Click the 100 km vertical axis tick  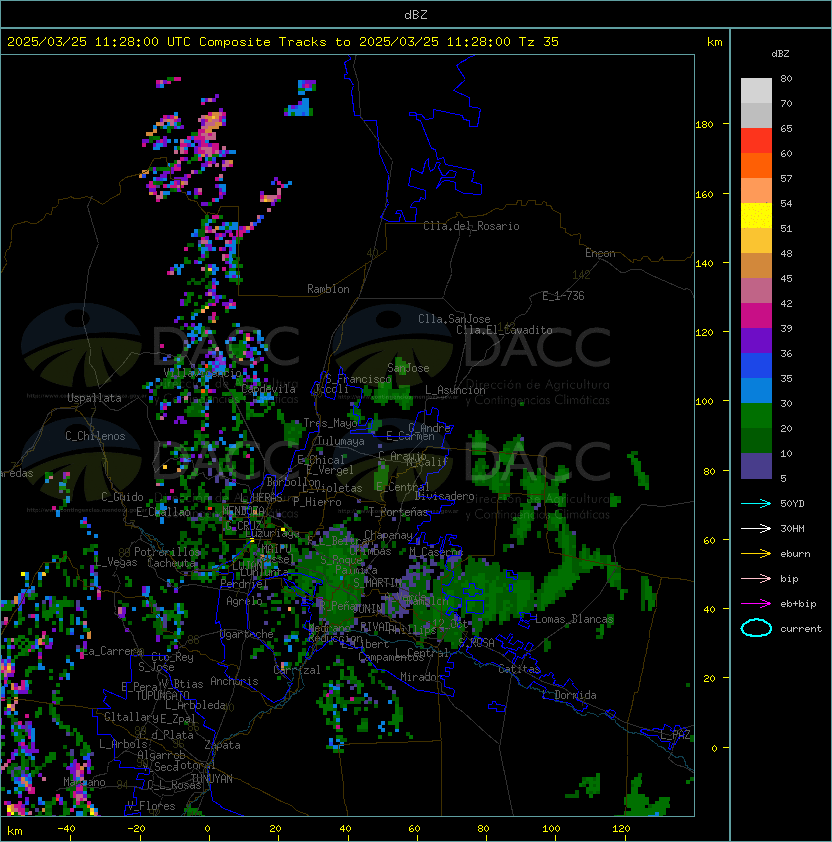(704, 401)
